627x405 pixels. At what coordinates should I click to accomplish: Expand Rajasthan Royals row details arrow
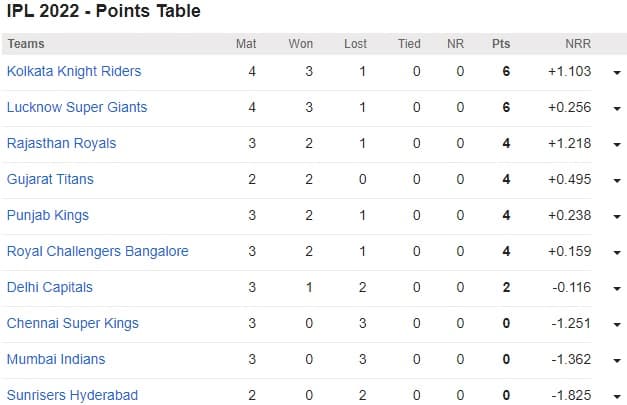[616, 145]
